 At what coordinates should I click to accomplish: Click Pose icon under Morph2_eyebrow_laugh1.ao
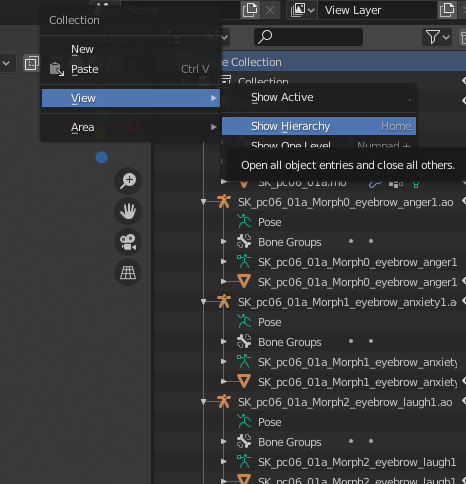pos(244,421)
